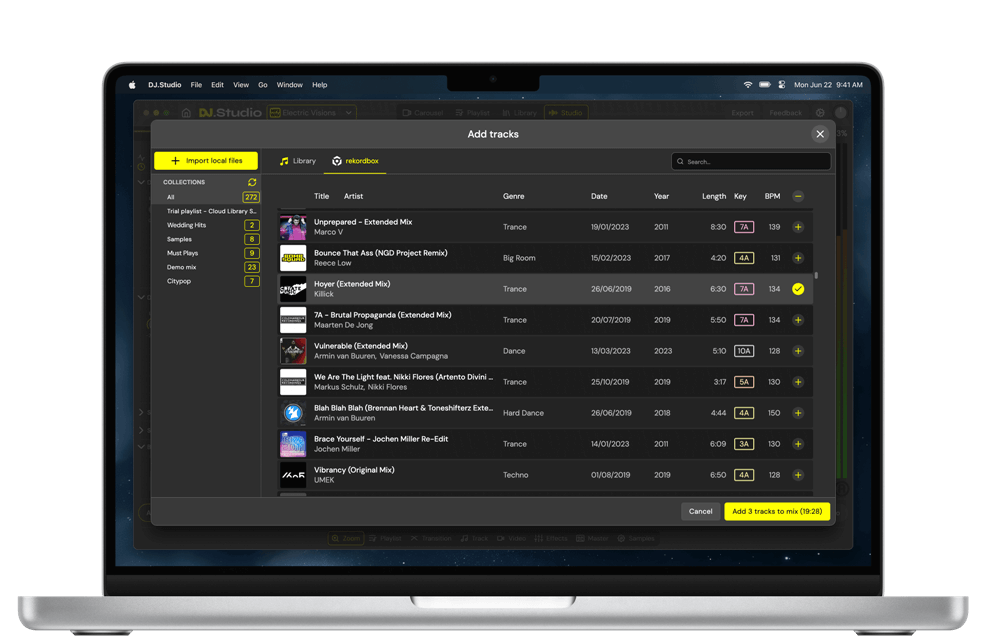Deselect the checked Hoyer (Extended Mix) track

798,289
